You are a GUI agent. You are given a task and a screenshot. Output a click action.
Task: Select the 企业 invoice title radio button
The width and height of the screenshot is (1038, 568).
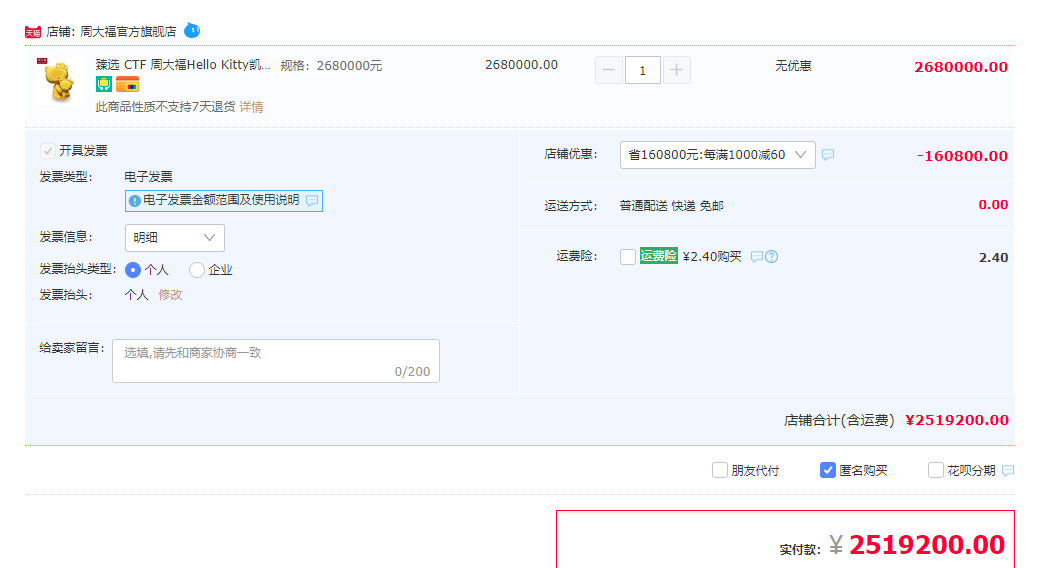click(x=197, y=270)
